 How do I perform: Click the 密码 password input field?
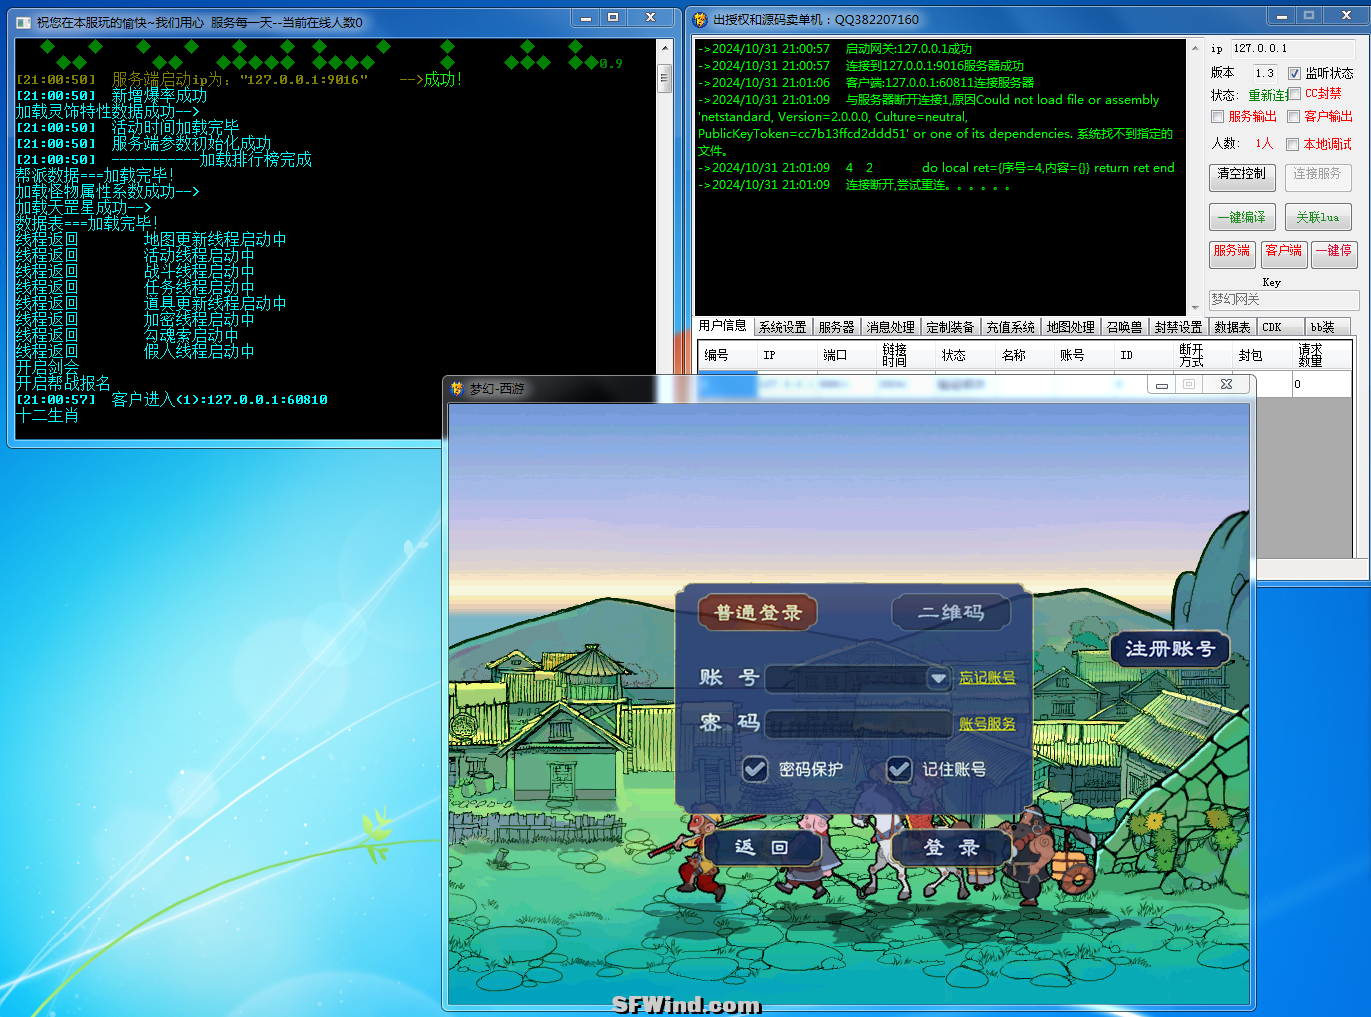(x=858, y=724)
